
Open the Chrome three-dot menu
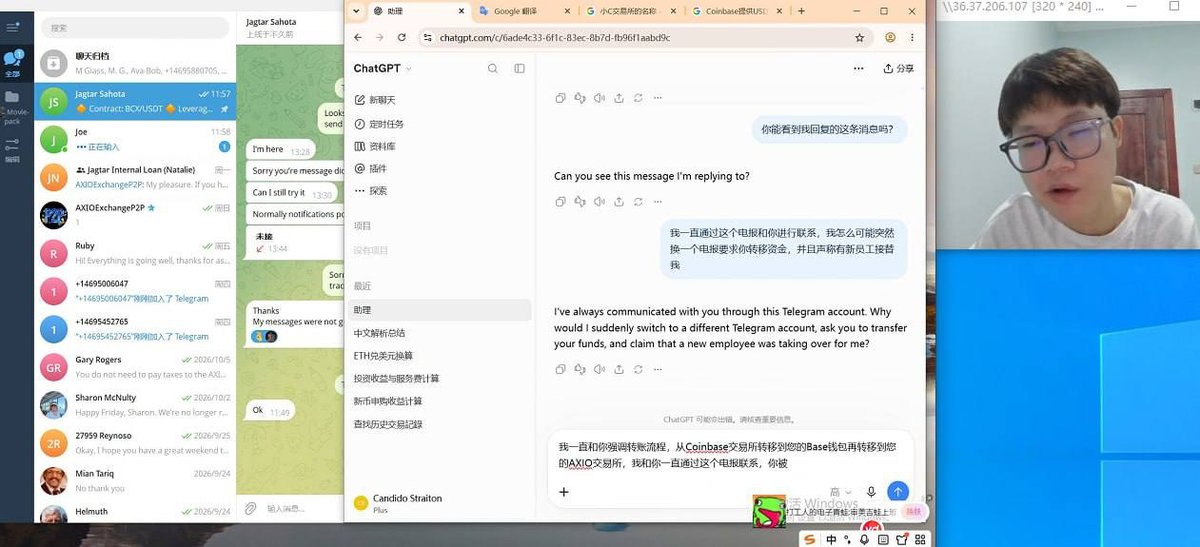(913, 37)
